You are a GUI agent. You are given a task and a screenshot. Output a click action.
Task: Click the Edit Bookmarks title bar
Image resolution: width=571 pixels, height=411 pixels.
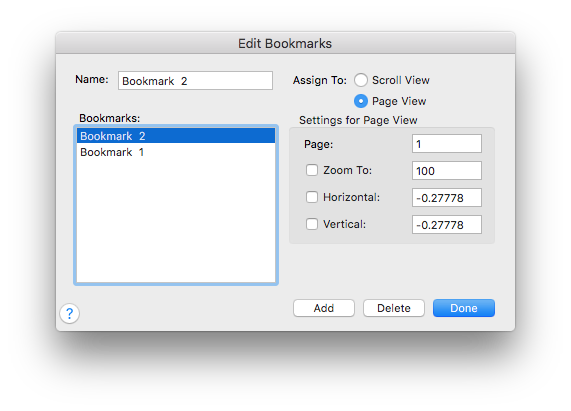pyautogui.click(x=285, y=43)
